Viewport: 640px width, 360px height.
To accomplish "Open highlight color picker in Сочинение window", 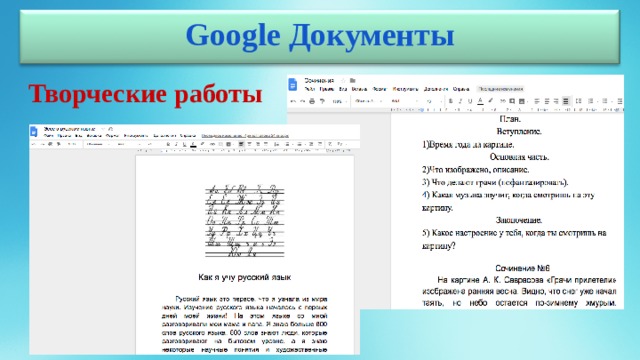I will click(x=491, y=101).
